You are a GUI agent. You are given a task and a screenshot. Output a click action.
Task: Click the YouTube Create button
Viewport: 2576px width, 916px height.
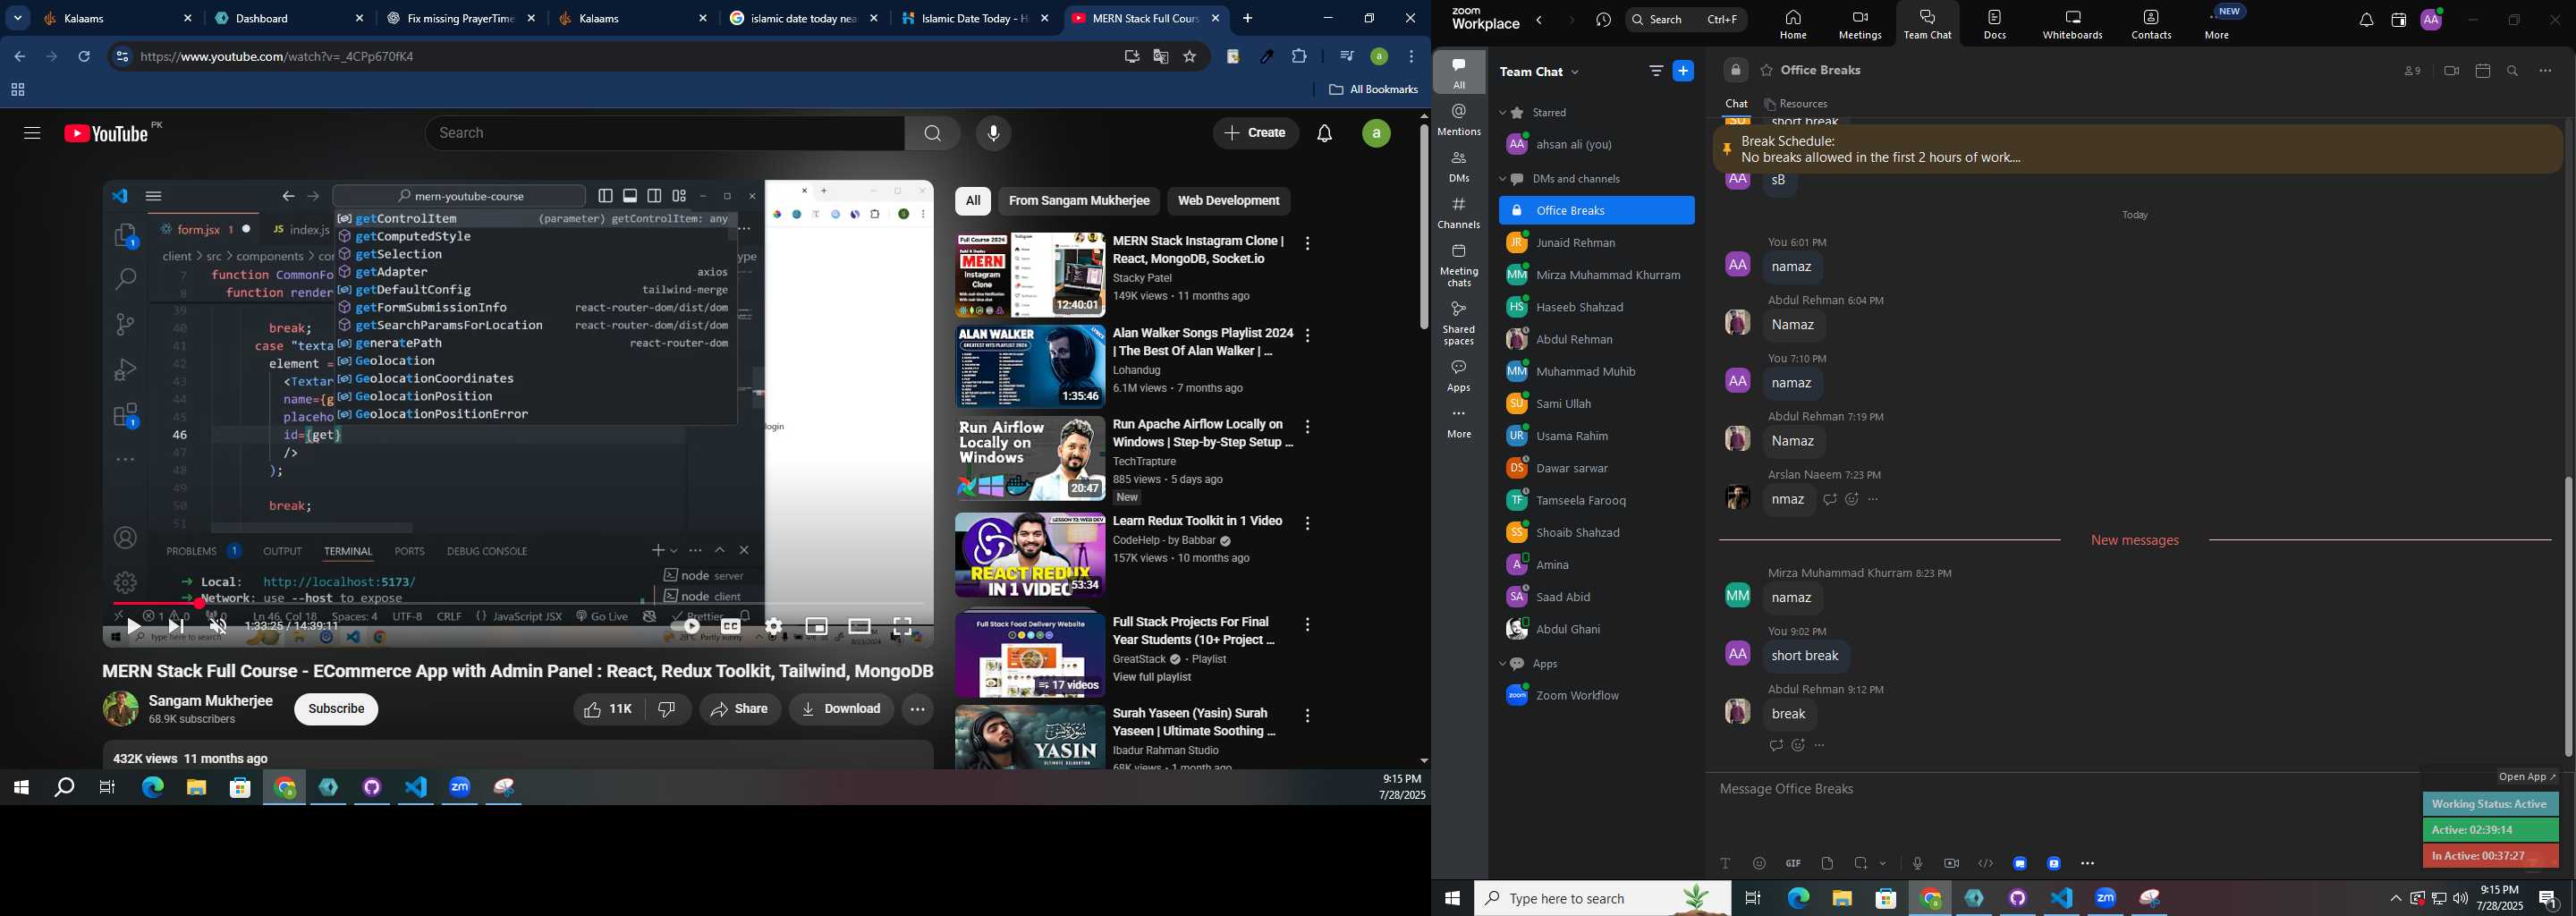pos(1256,134)
